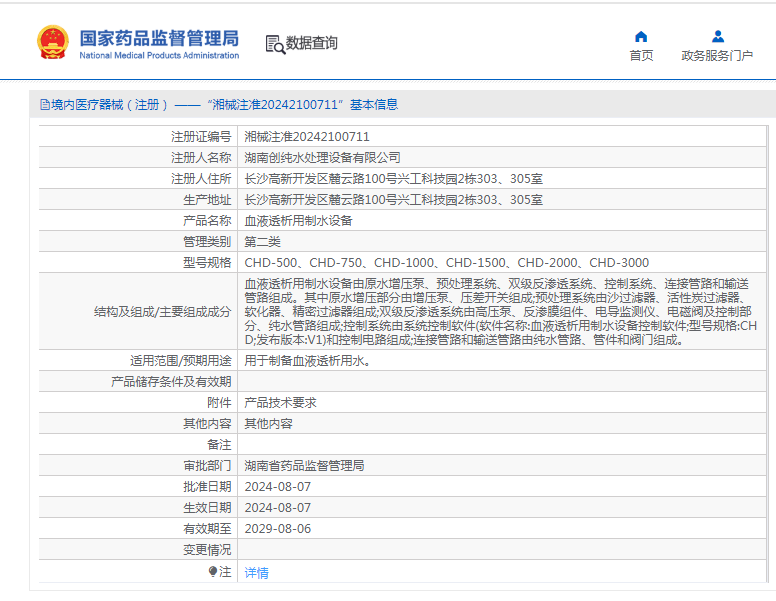
Task: Click 第二类 management category value
Action: pos(262,242)
